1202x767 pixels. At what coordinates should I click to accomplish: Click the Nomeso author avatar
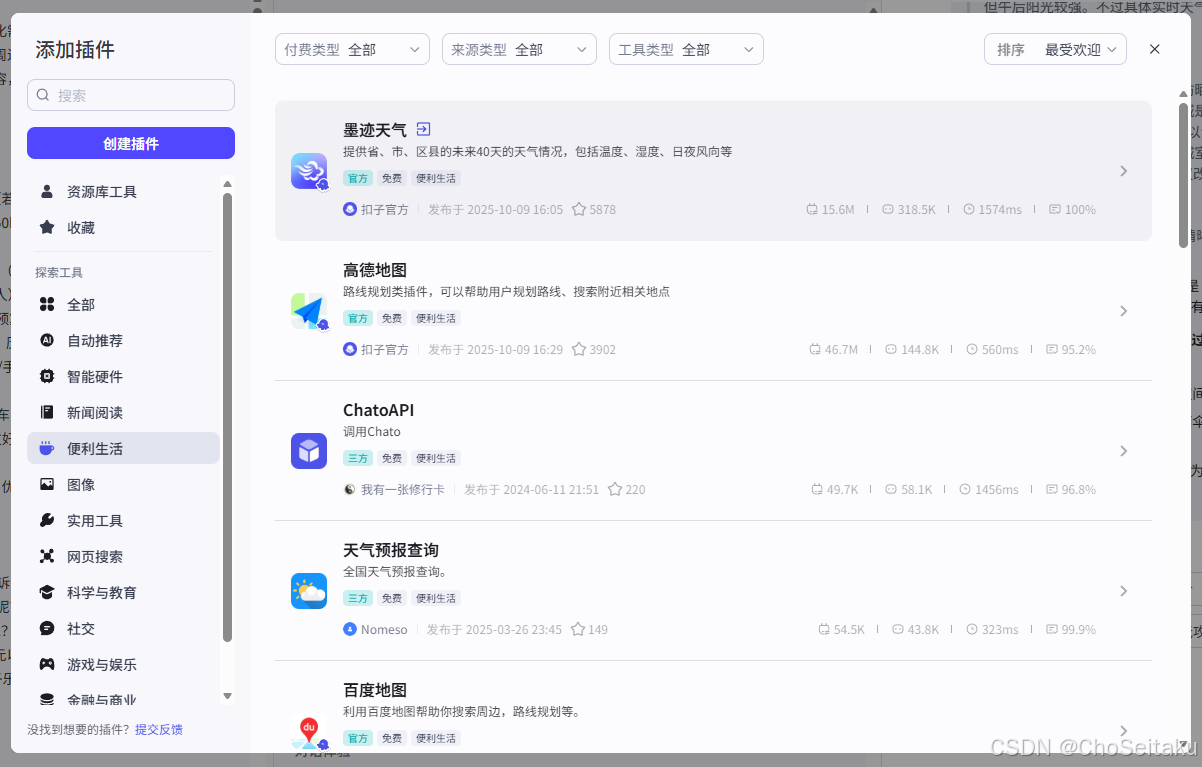pyautogui.click(x=350, y=630)
